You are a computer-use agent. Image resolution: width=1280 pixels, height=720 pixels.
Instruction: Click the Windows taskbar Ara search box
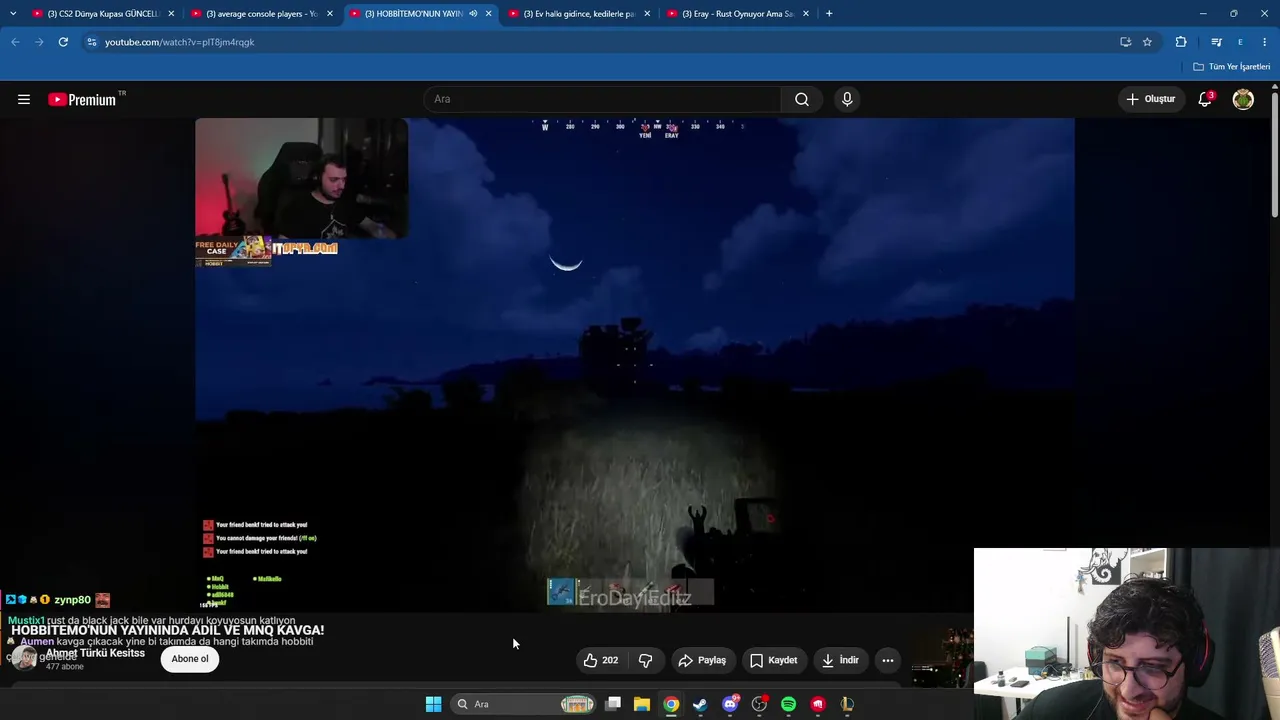523,704
